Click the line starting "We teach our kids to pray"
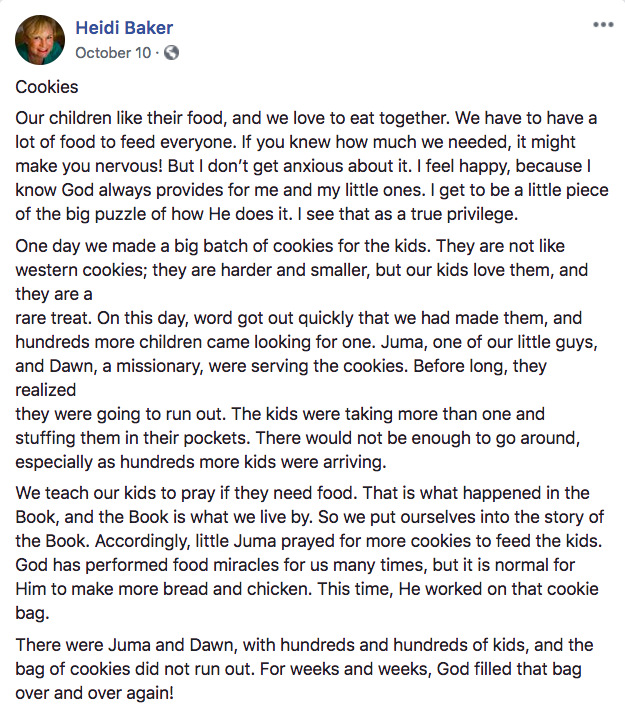 [x=303, y=494]
